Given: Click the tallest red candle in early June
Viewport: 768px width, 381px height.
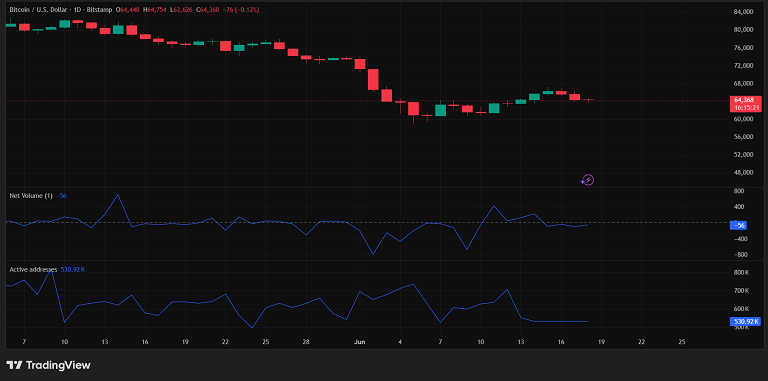Looking at the screenshot, I should [373, 79].
